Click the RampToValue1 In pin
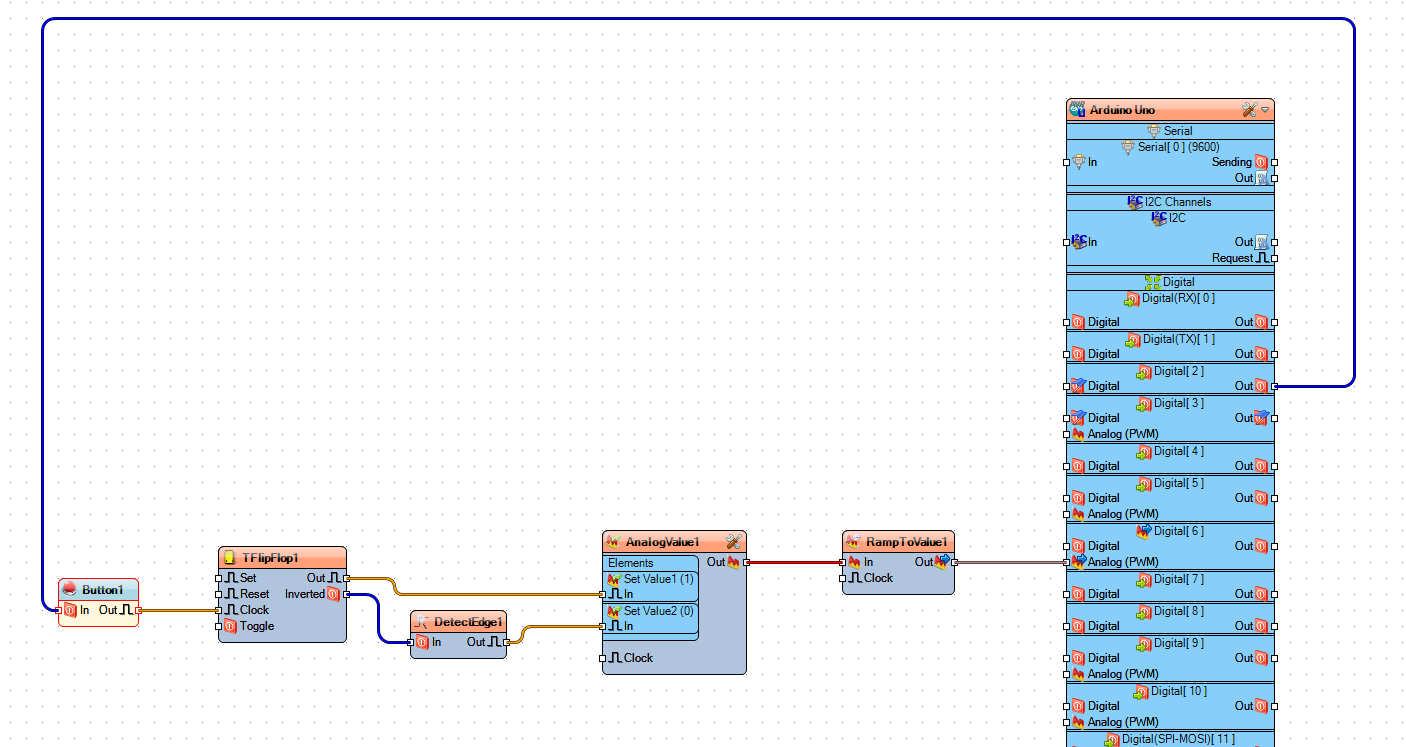The height and width of the screenshot is (747, 1406). coord(843,562)
